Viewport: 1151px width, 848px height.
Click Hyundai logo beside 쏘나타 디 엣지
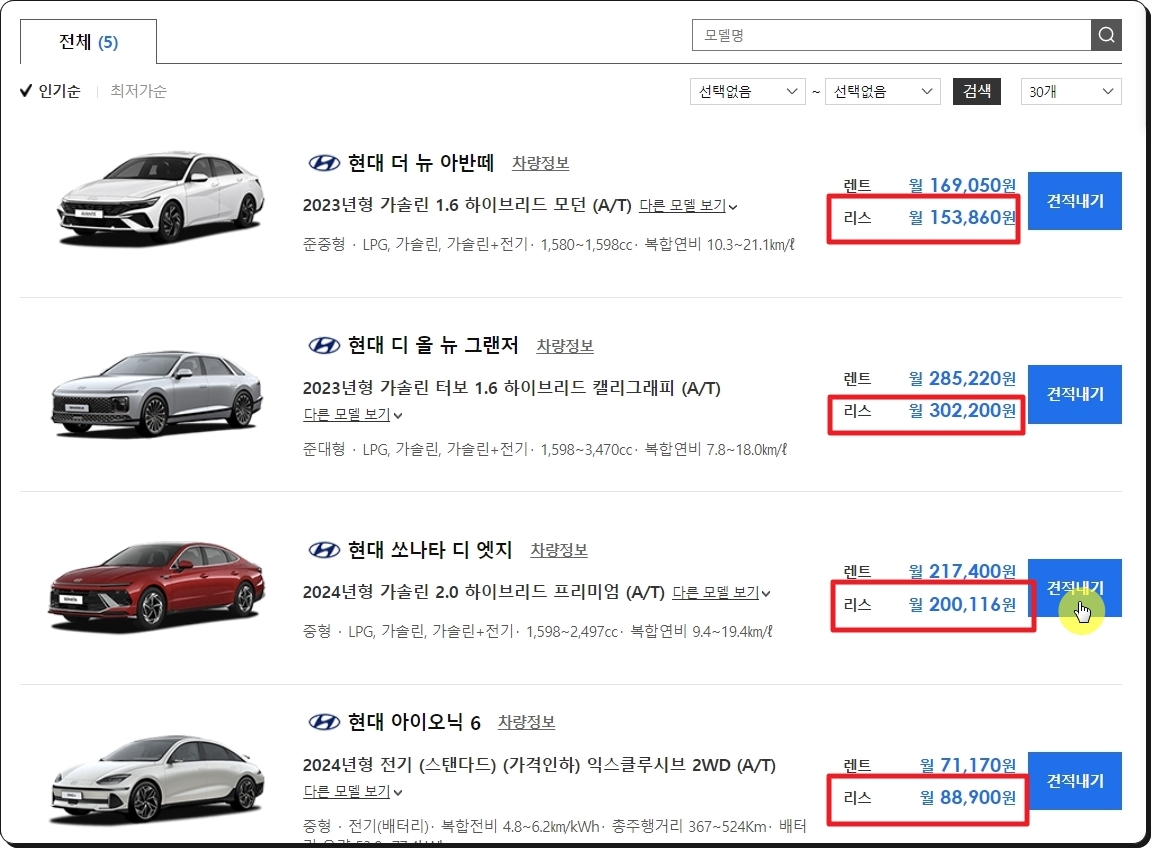[x=323, y=550]
